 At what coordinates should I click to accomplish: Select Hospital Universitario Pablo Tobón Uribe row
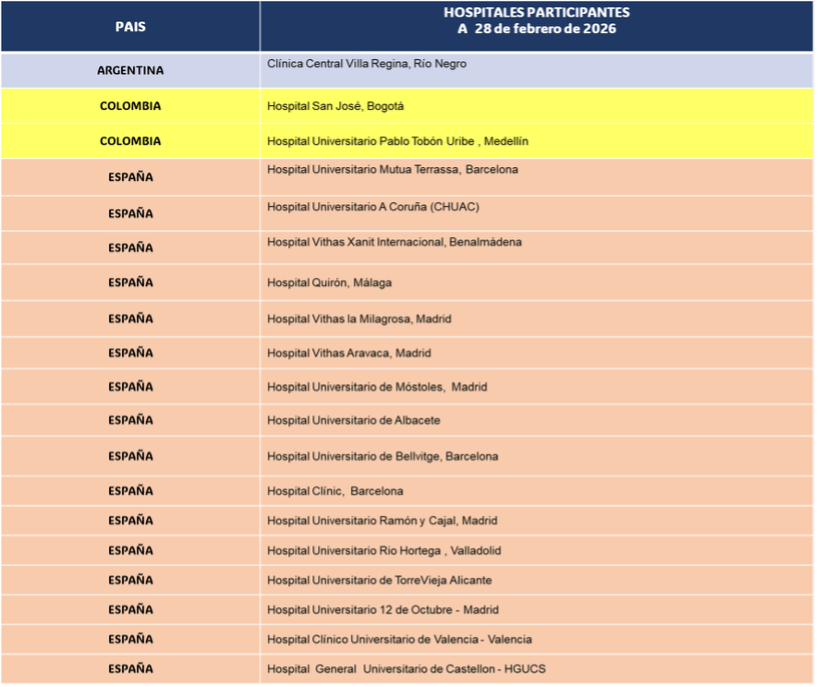397,142
